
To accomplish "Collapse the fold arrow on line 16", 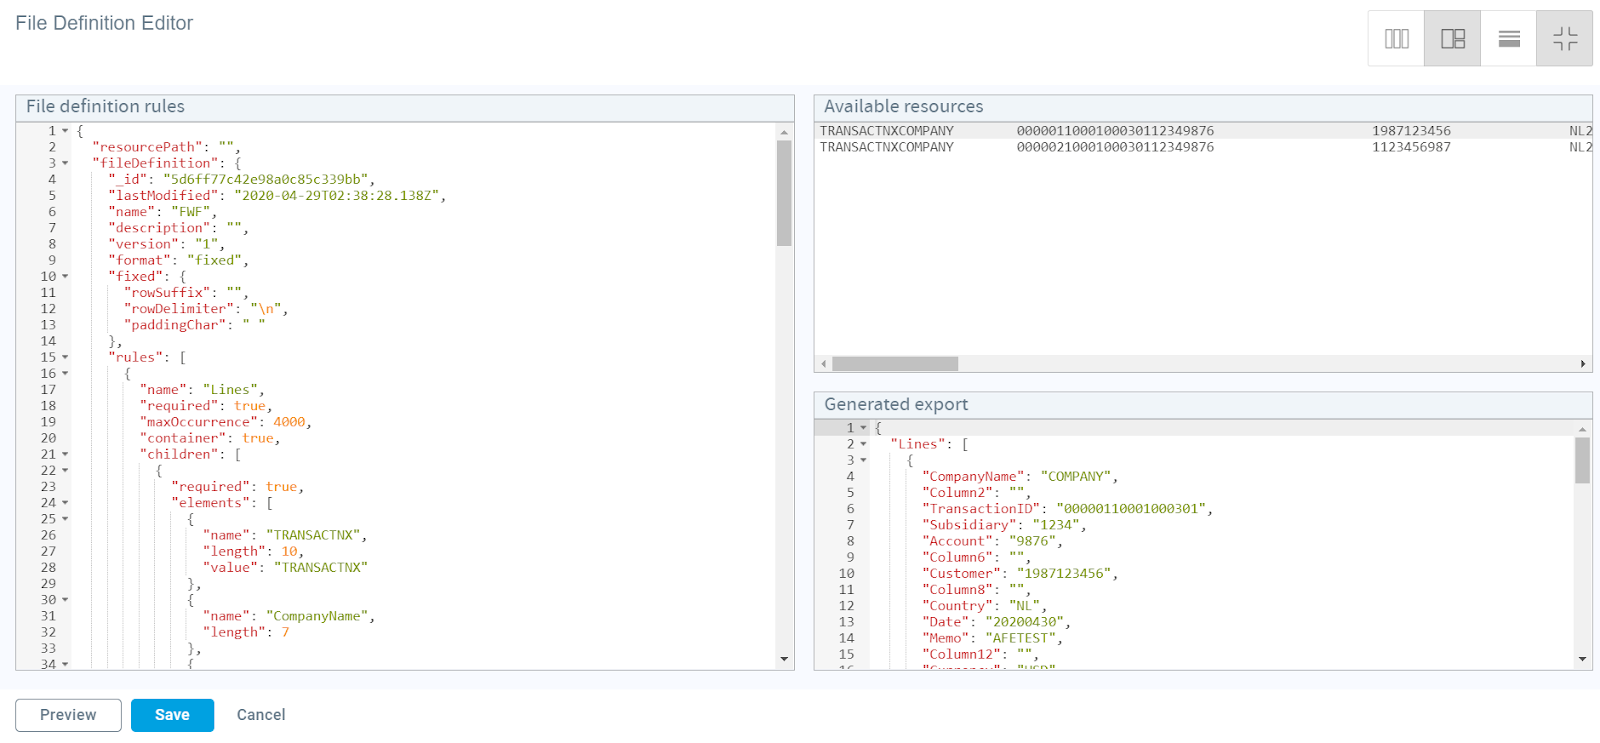I will pos(65,373).
